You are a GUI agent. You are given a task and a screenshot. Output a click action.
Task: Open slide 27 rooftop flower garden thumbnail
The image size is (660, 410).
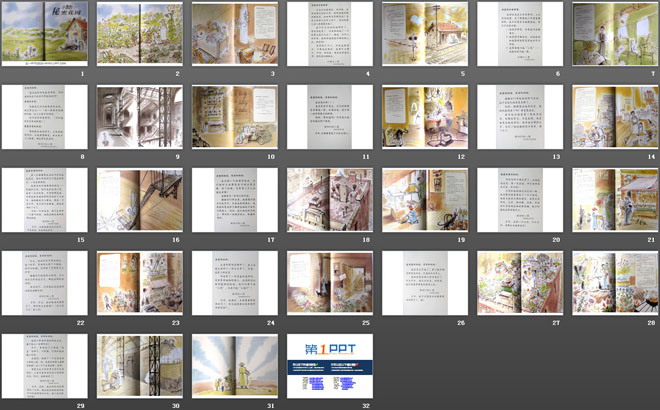[x=520, y=283]
